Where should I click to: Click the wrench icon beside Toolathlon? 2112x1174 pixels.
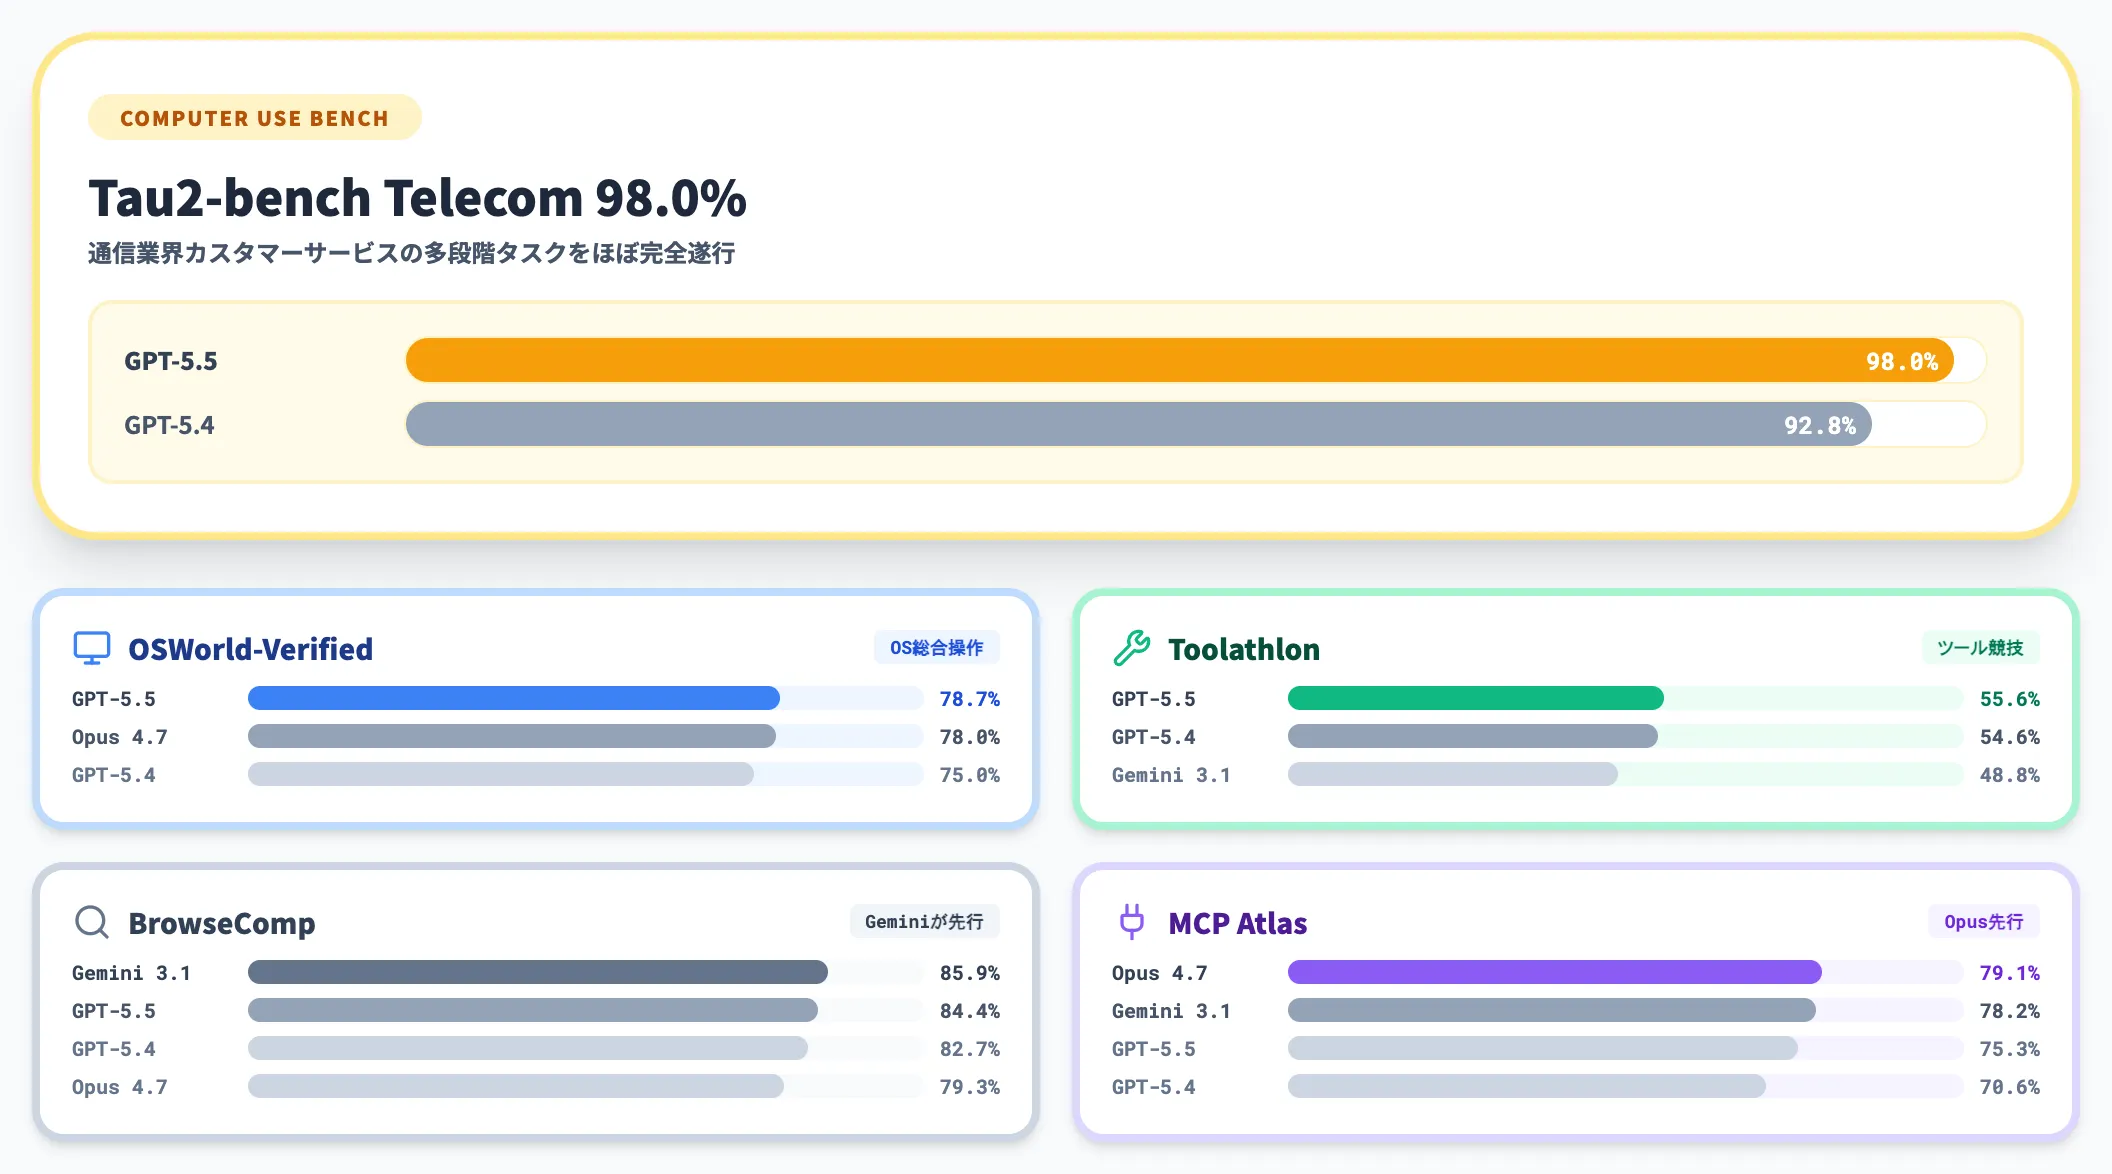point(1131,648)
